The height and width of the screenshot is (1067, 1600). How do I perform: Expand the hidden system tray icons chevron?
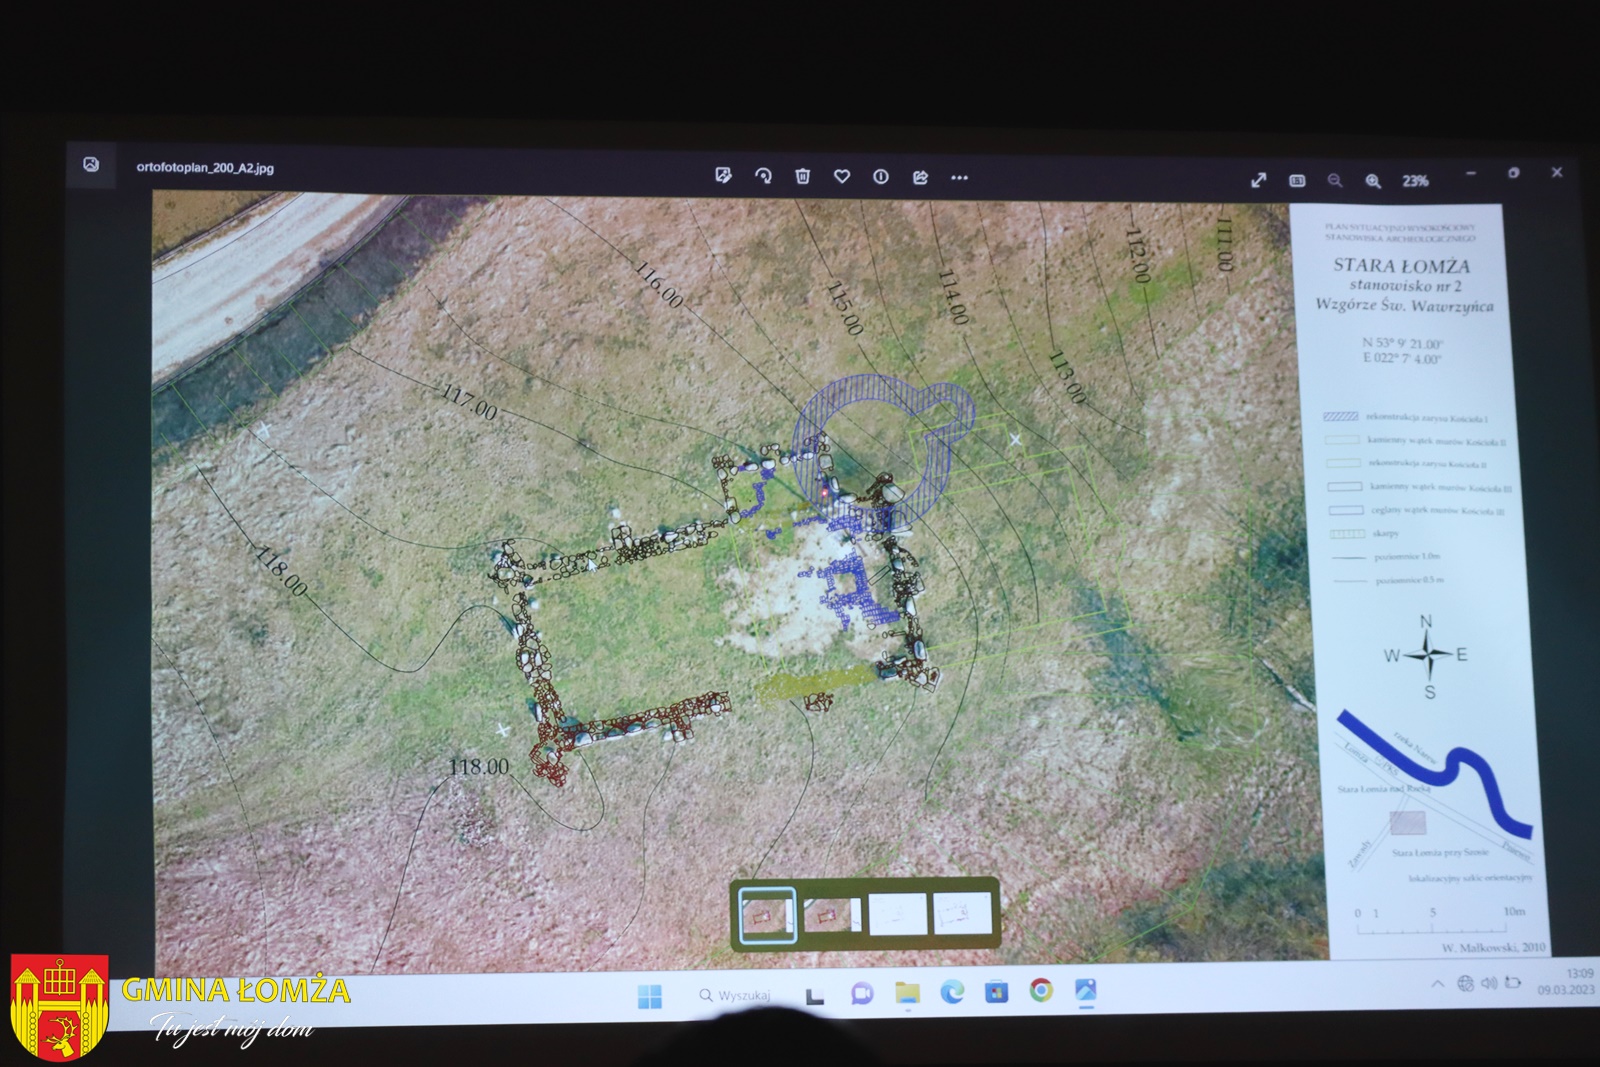(1438, 984)
